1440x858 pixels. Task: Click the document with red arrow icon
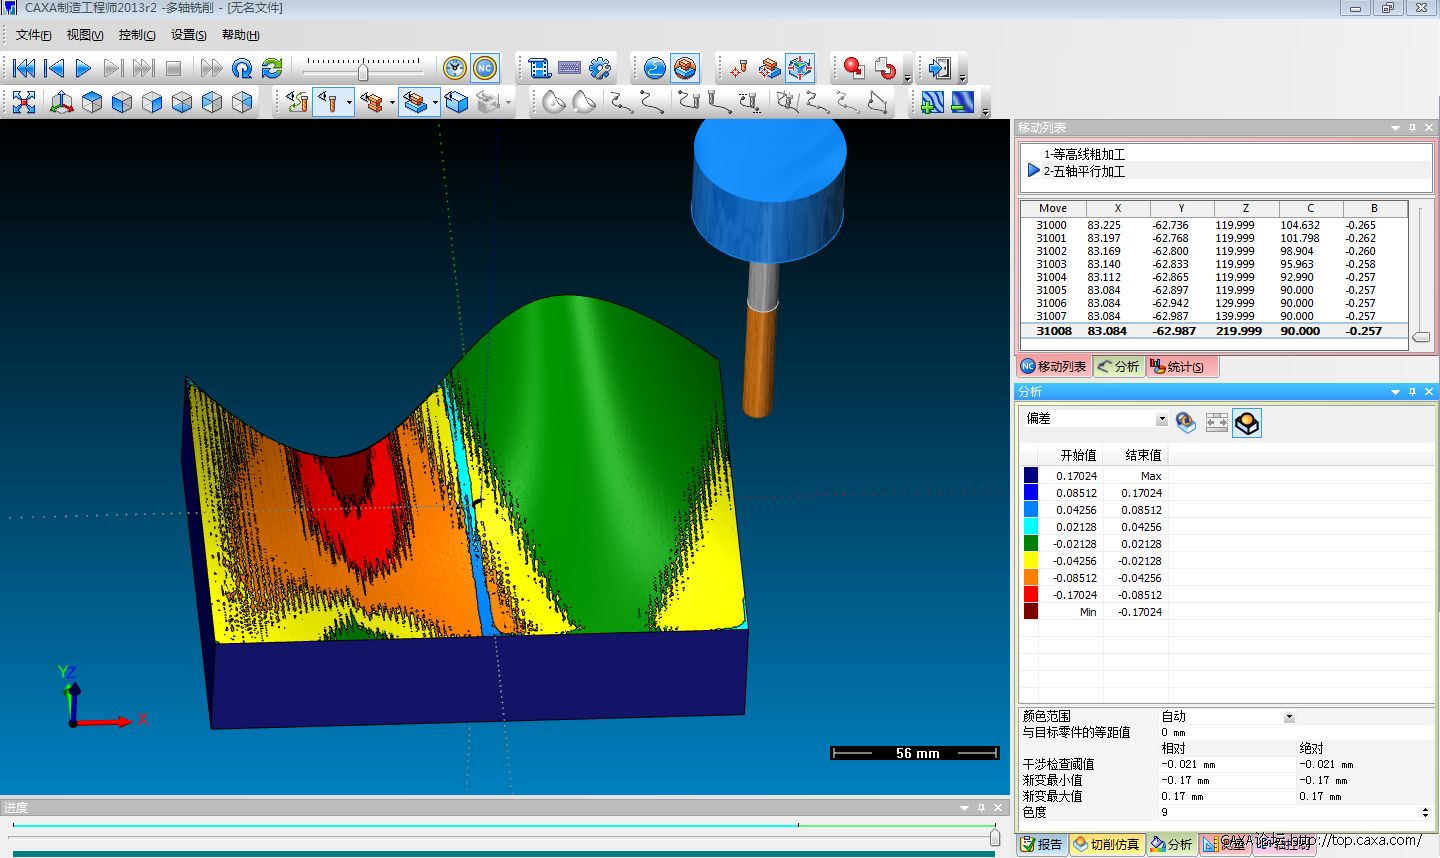885,68
